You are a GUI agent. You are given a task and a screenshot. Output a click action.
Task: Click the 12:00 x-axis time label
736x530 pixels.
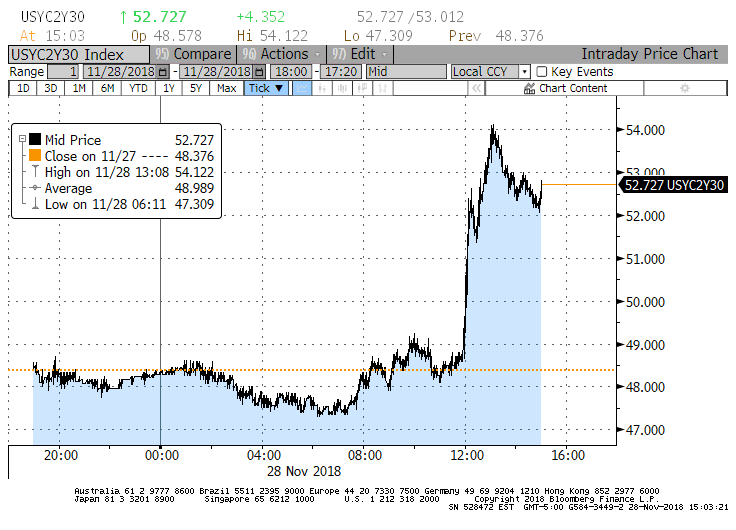467,455
